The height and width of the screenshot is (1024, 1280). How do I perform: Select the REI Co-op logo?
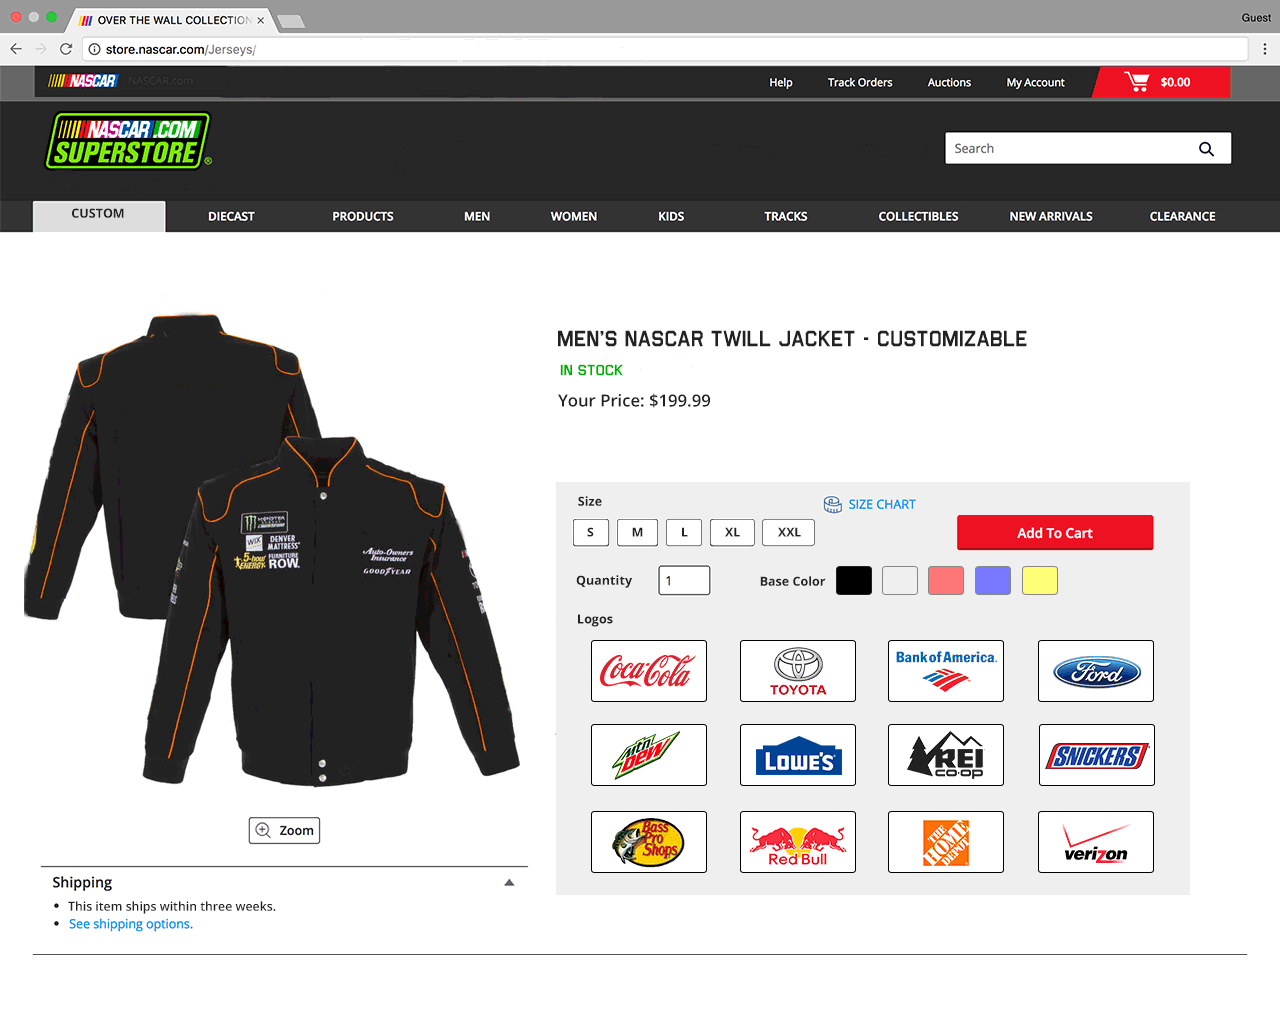[x=946, y=755]
